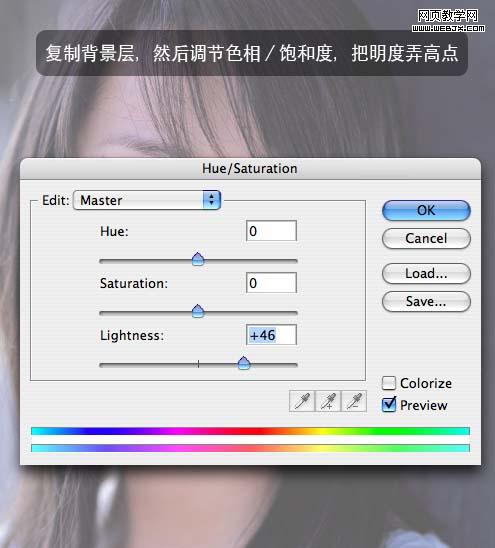
Task: Click the Hue slider handle
Action: click(x=198, y=259)
